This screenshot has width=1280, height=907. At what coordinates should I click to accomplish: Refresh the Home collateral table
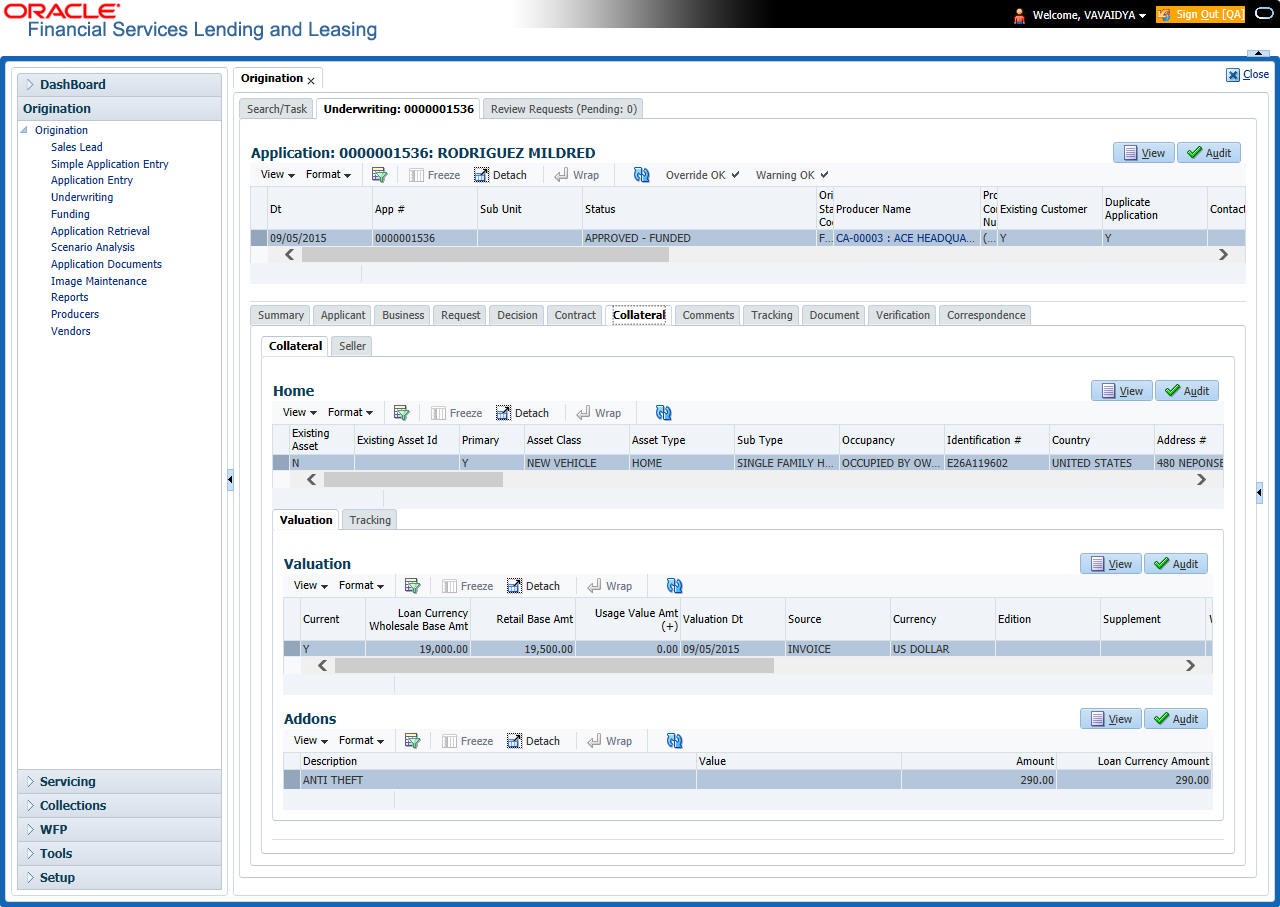[x=663, y=413]
